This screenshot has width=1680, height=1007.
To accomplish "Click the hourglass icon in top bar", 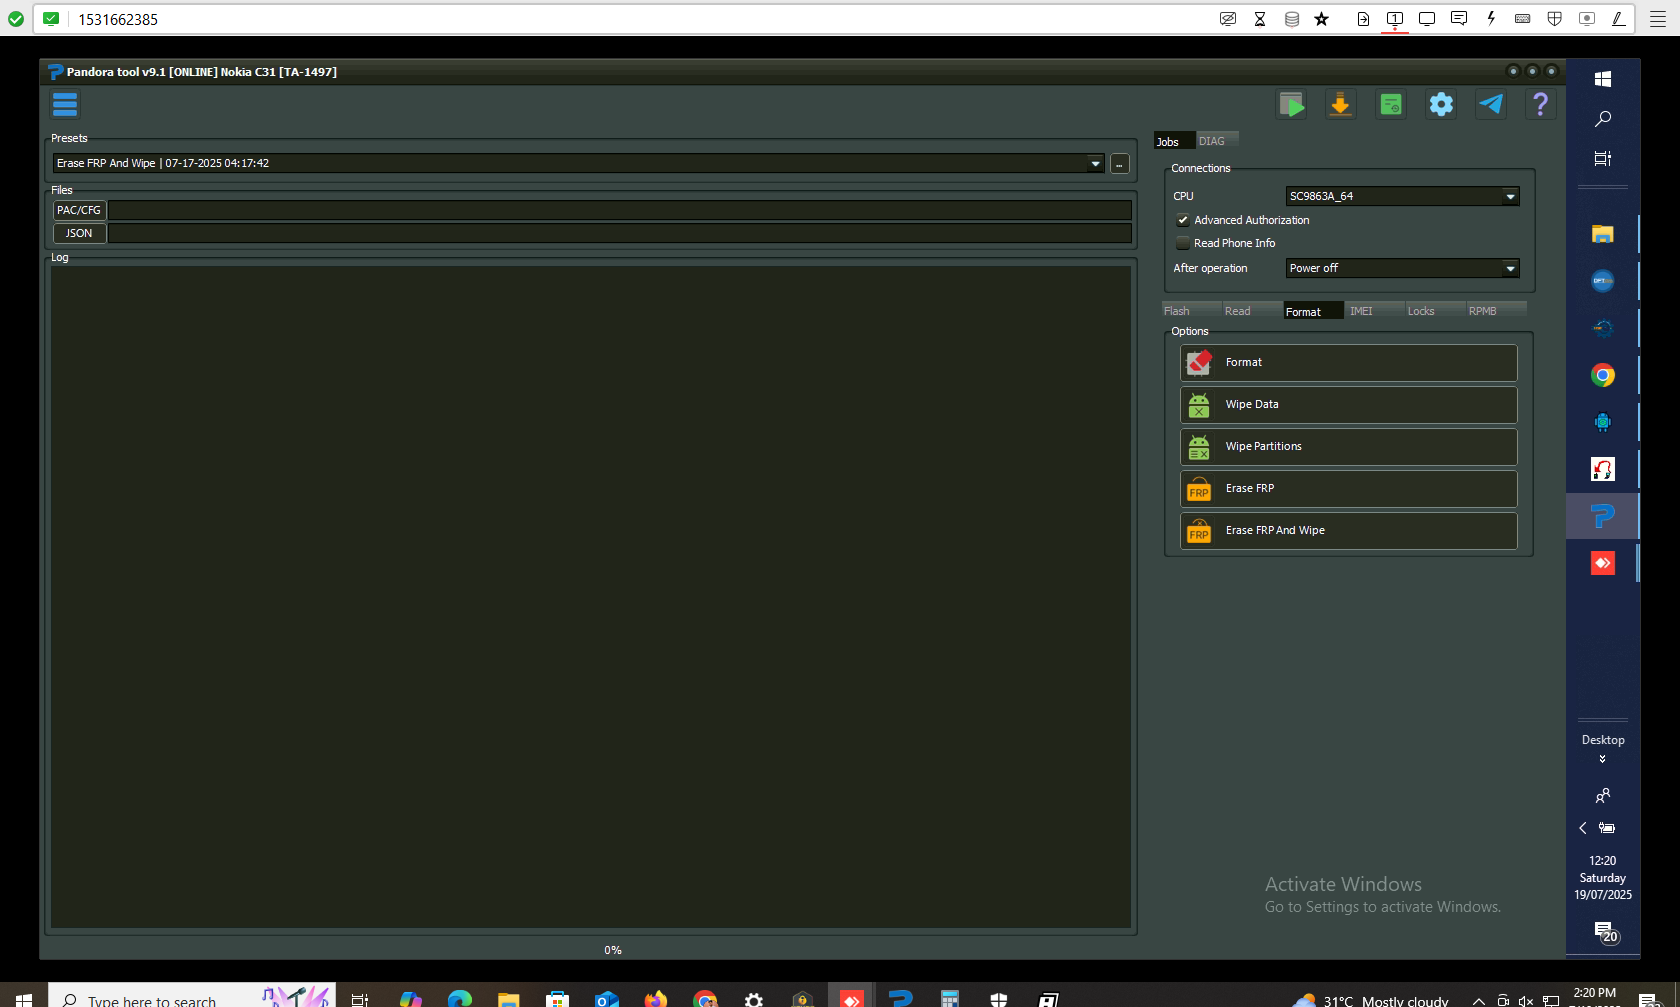I will coord(1260,19).
